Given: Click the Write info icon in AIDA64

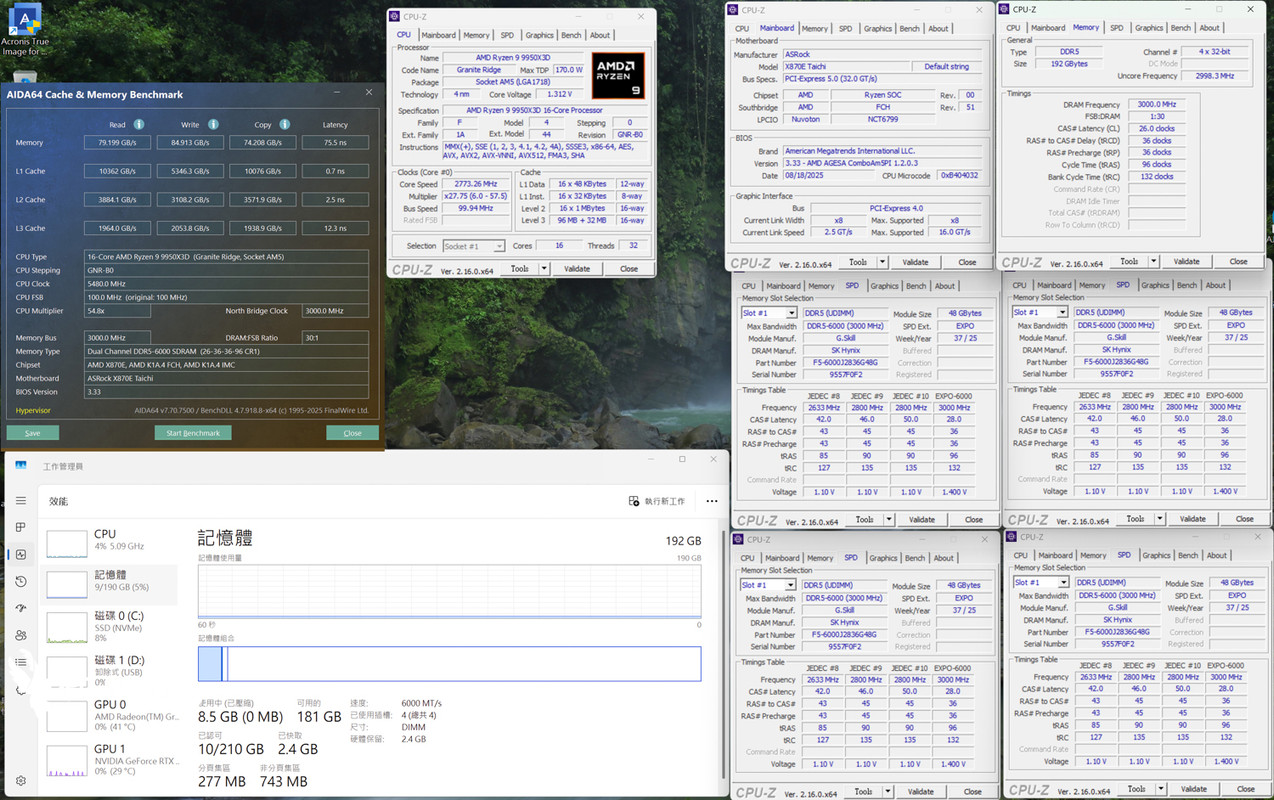Looking at the screenshot, I should (x=212, y=125).
